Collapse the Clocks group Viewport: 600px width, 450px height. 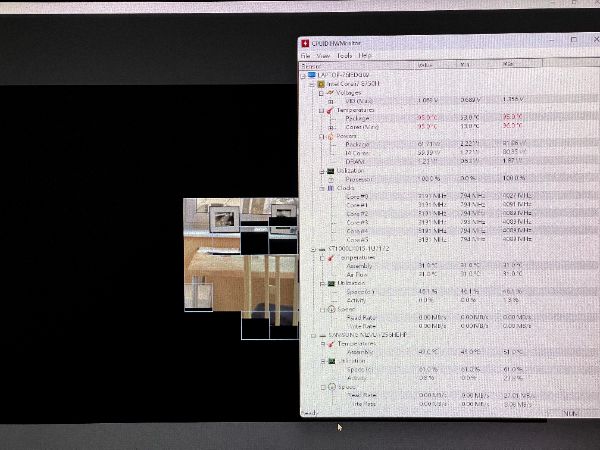tap(322, 188)
